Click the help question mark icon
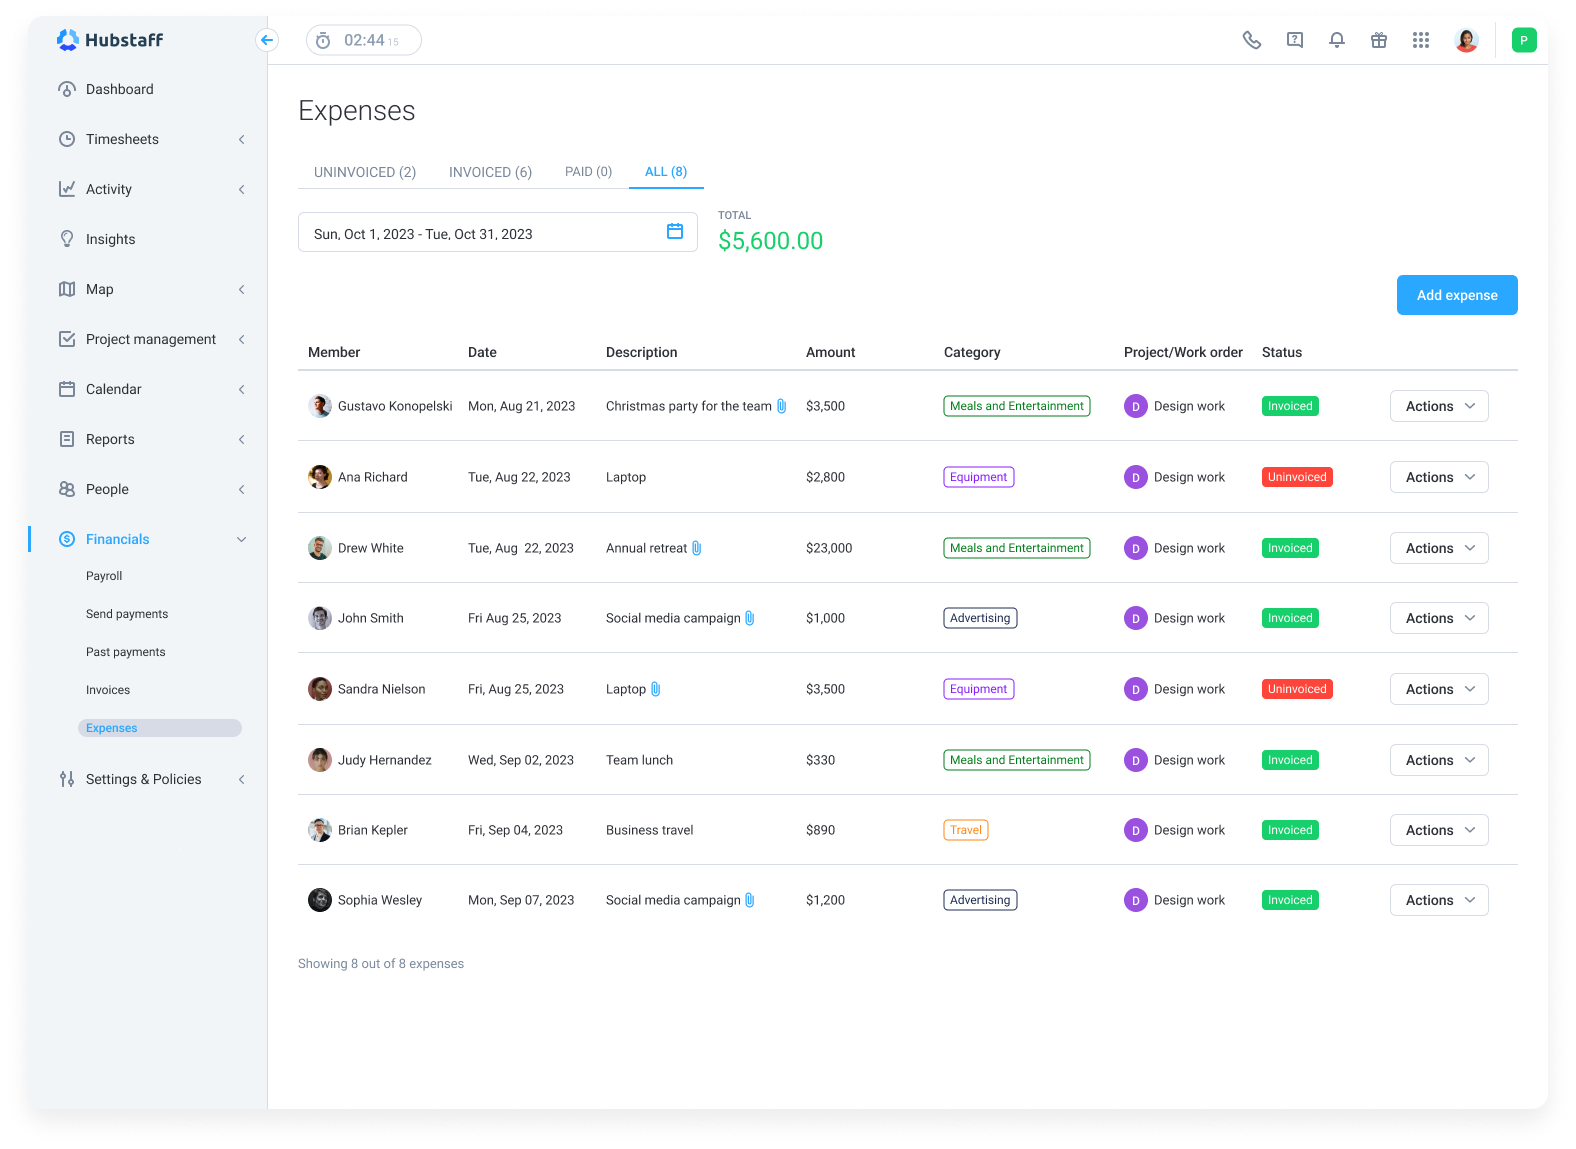1576x1149 pixels. (x=1294, y=40)
